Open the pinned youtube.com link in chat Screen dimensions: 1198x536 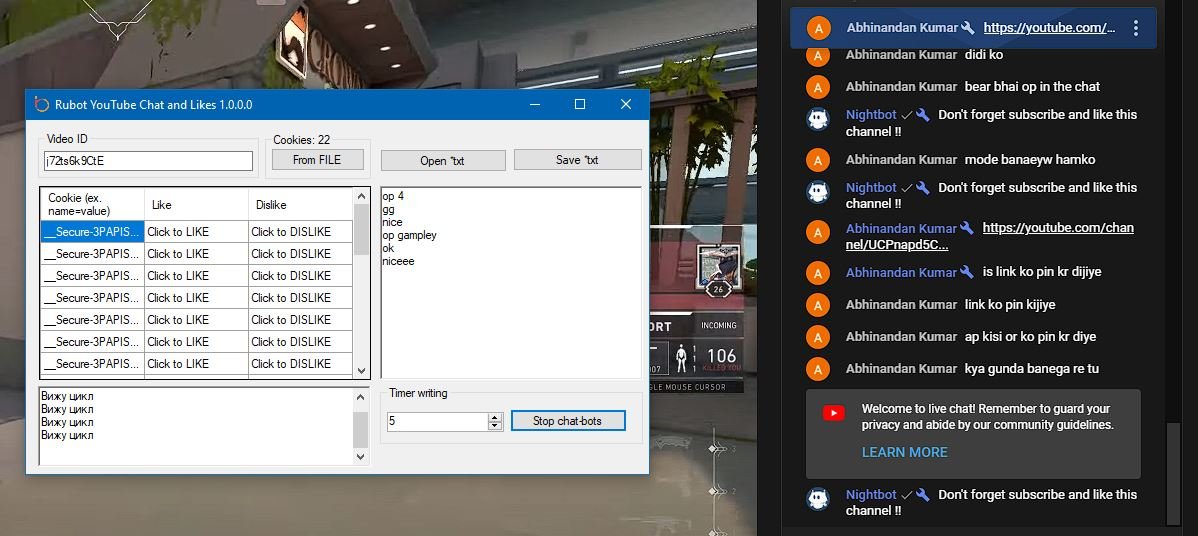(x=1048, y=28)
